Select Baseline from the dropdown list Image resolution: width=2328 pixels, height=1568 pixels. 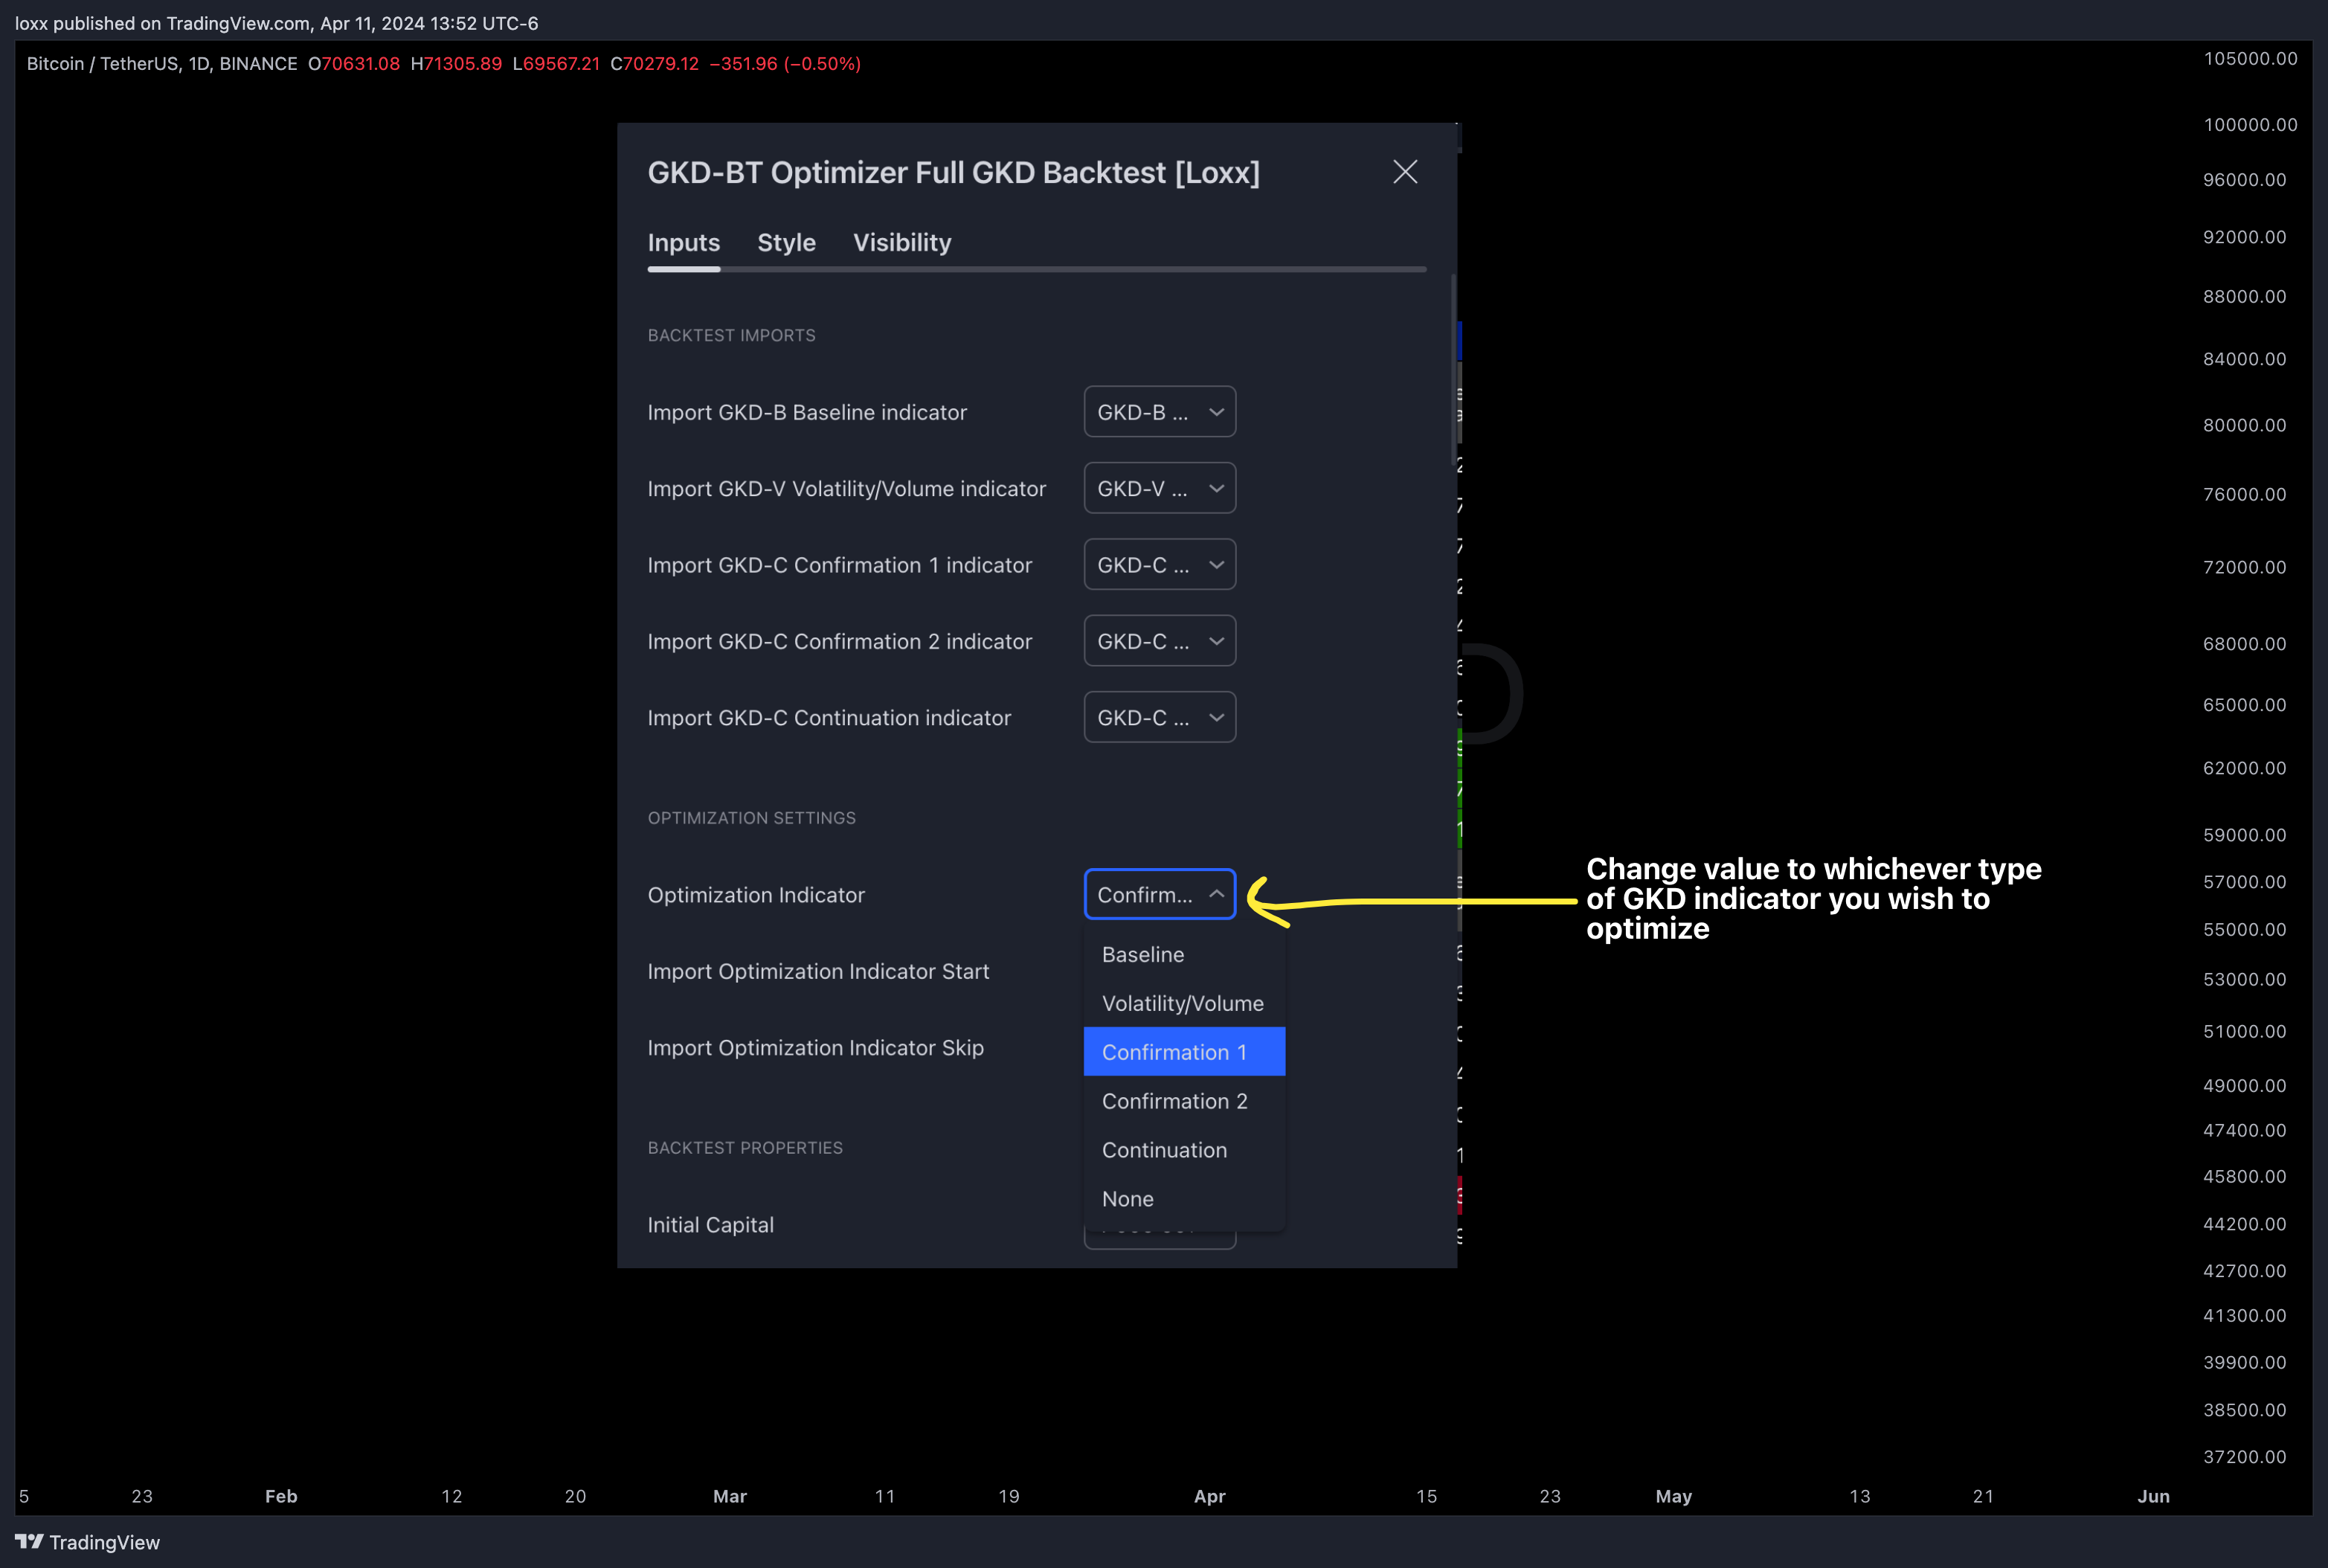click(1184, 954)
